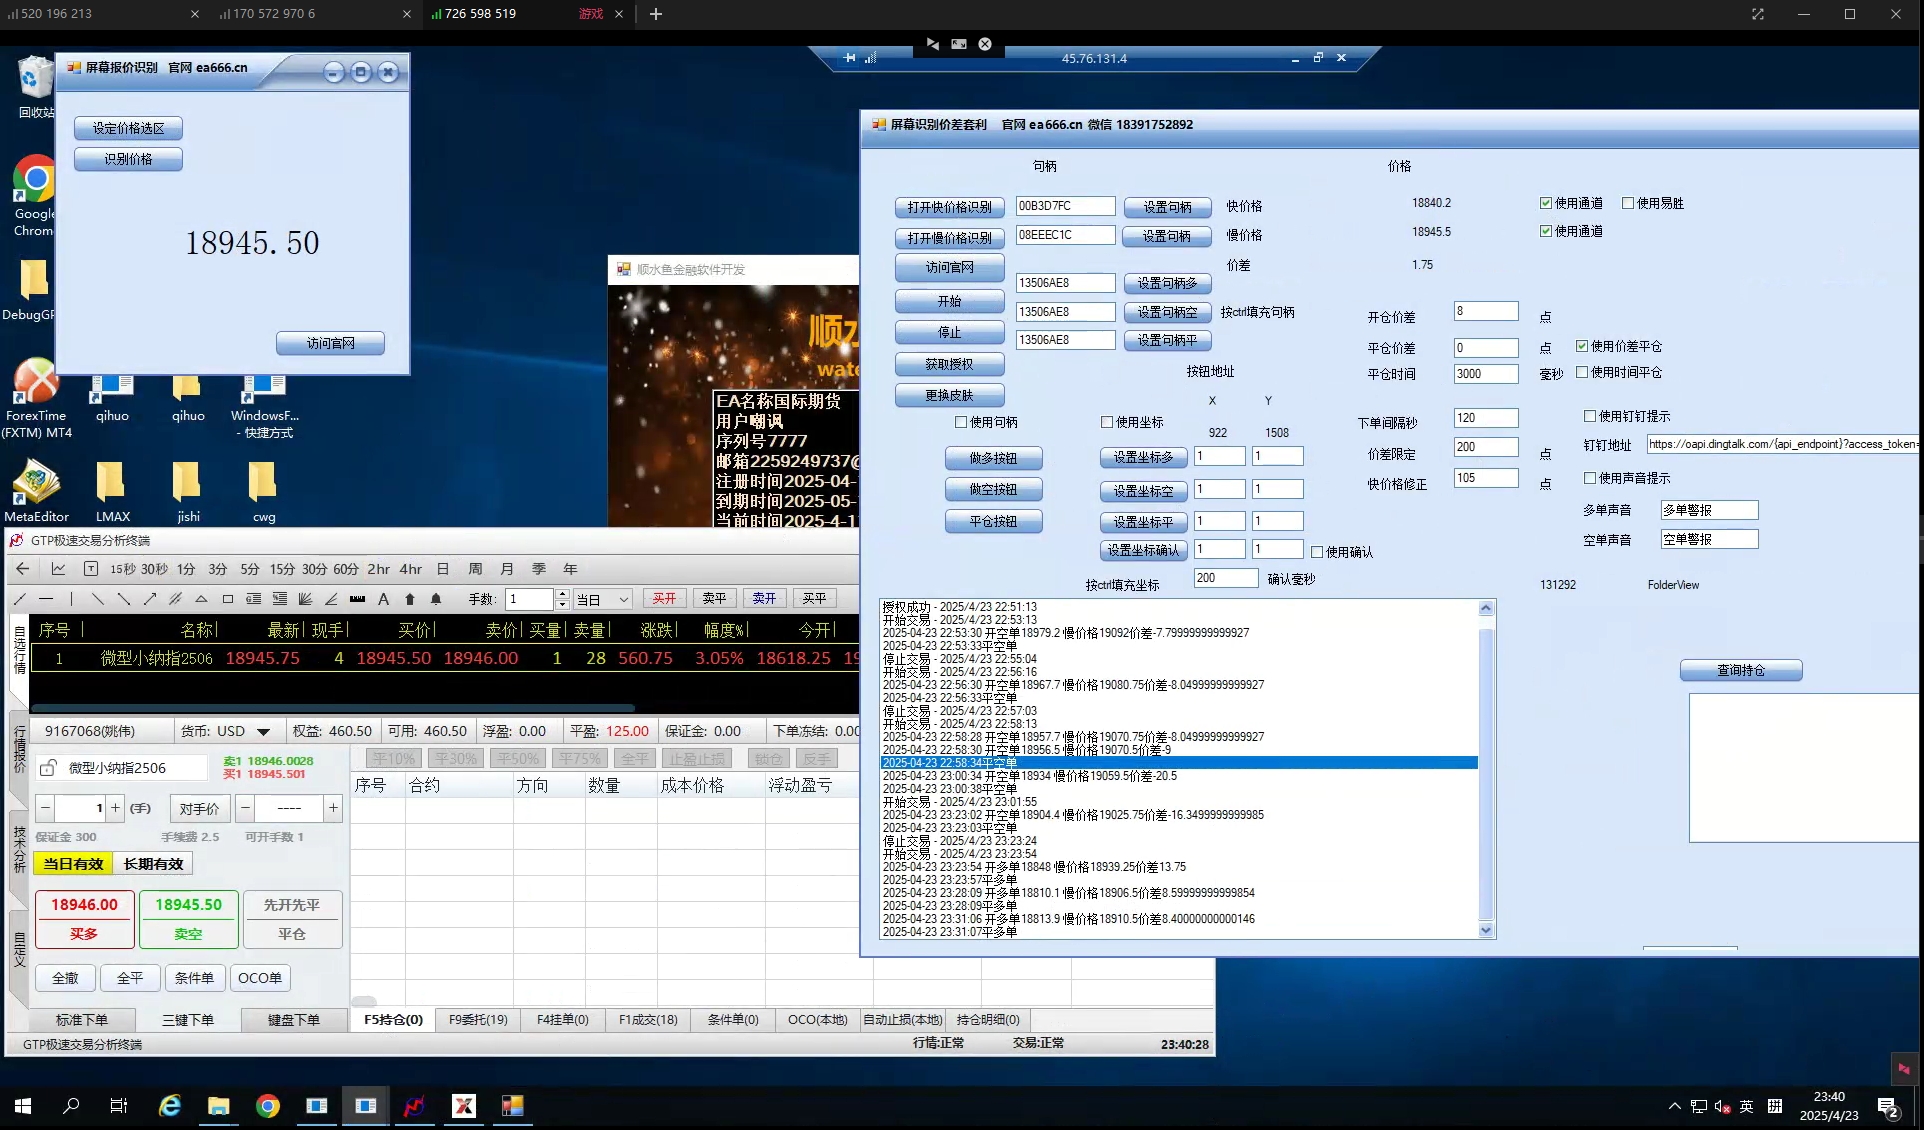The image size is (1924, 1130).
Task: Open the line chart view icon
Action: [x=58, y=569]
